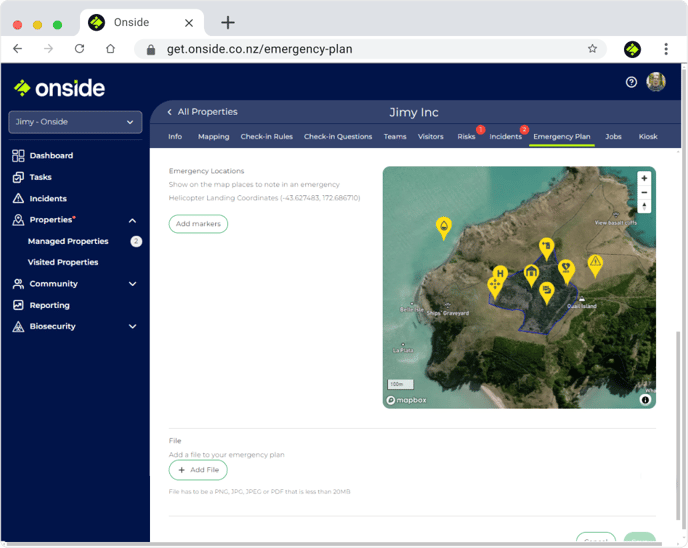Open the map attribution info icon

(645, 399)
